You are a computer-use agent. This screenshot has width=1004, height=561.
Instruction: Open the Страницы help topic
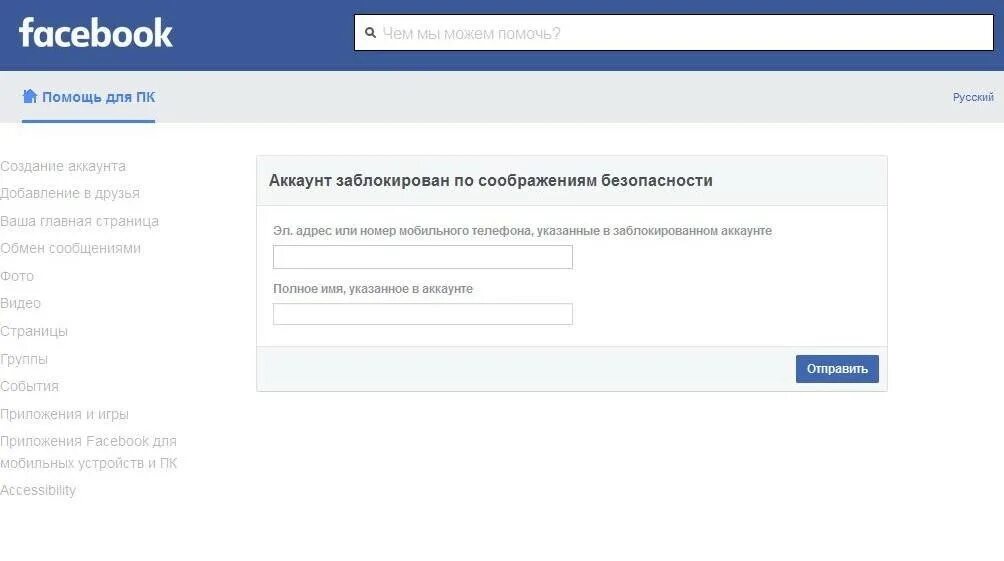tap(34, 331)
